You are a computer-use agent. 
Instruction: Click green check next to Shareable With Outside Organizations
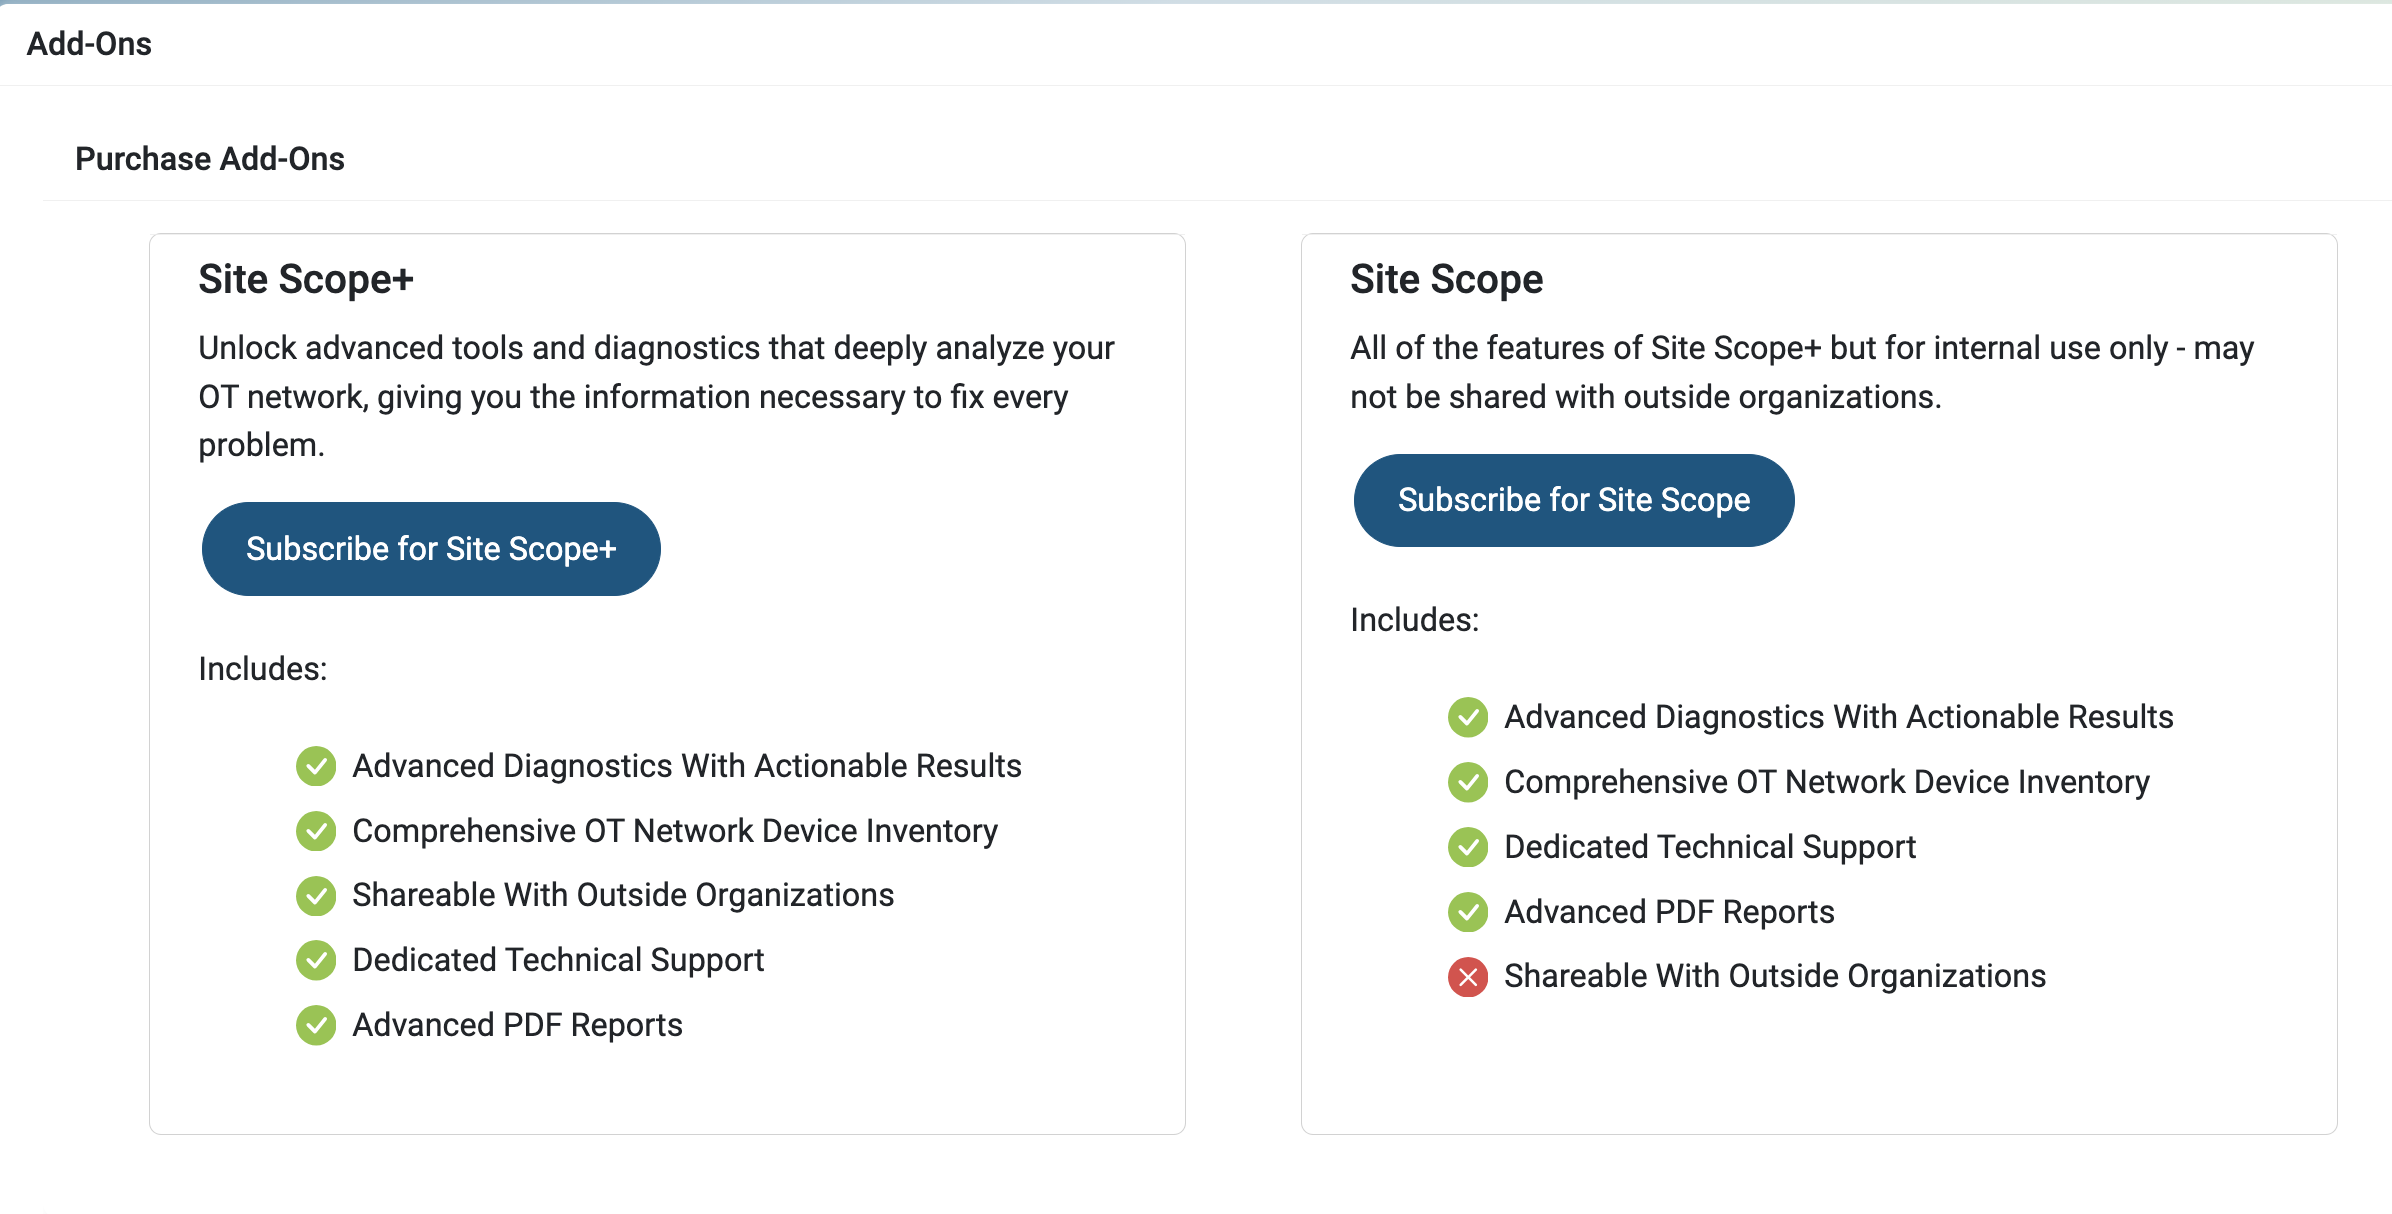(316, 896)
